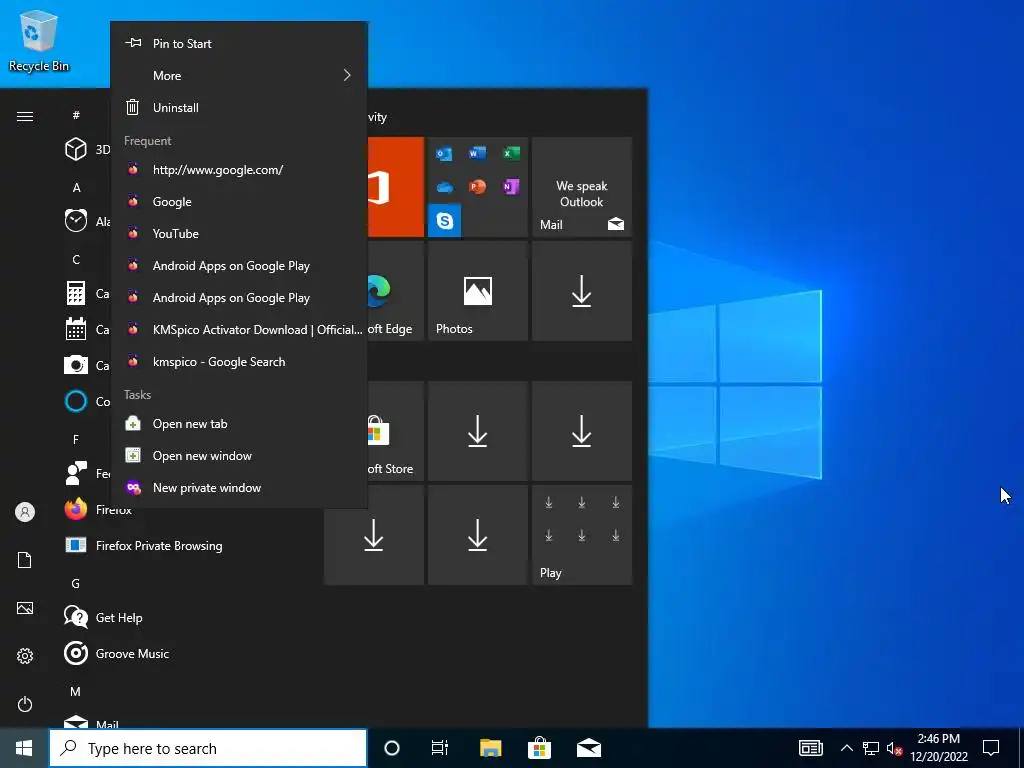This screenshot has width=1024, height=768.
Task: Click the Power button icon
Action: pyautogui.click(x=25, y=704)
